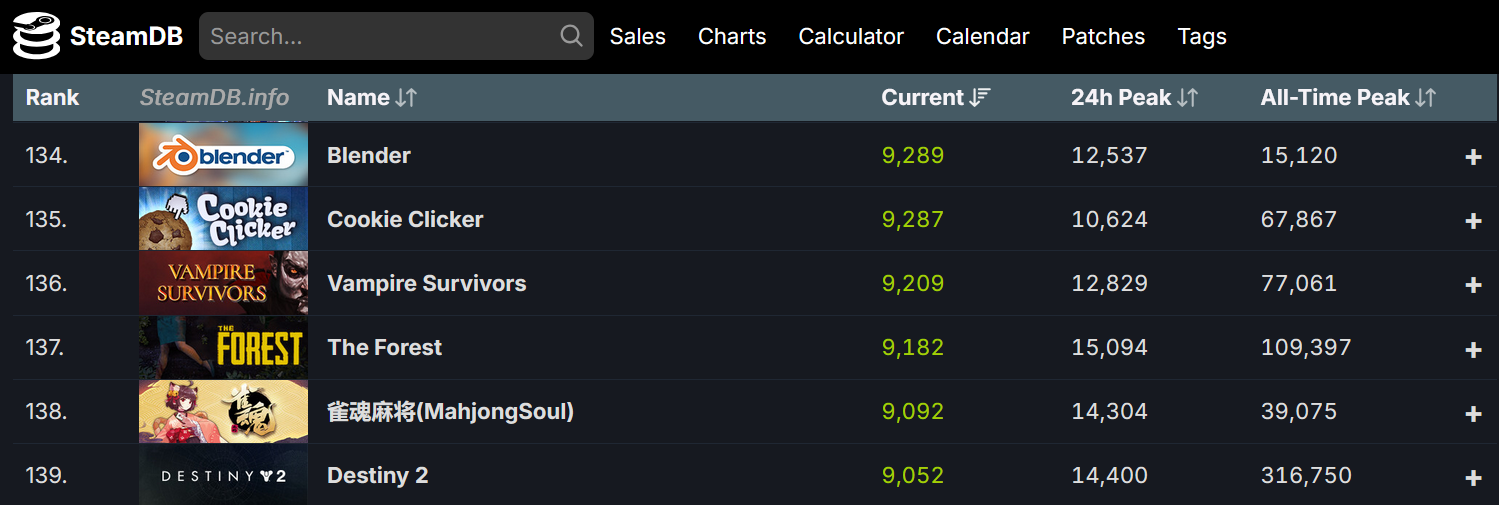
Task: Open the Sales menu item
Action: 638,36
